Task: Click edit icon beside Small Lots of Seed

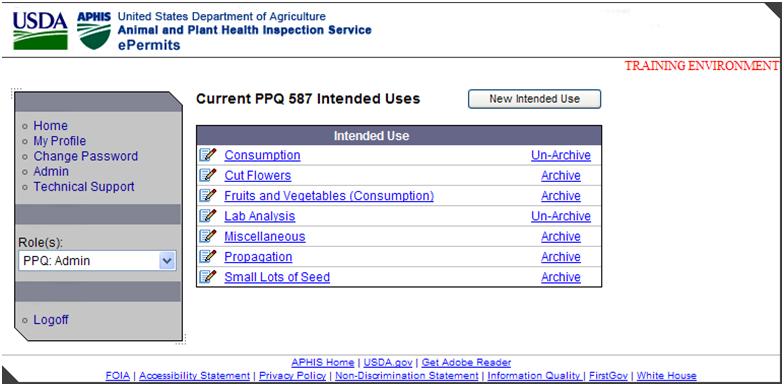Action: (208, 276)
